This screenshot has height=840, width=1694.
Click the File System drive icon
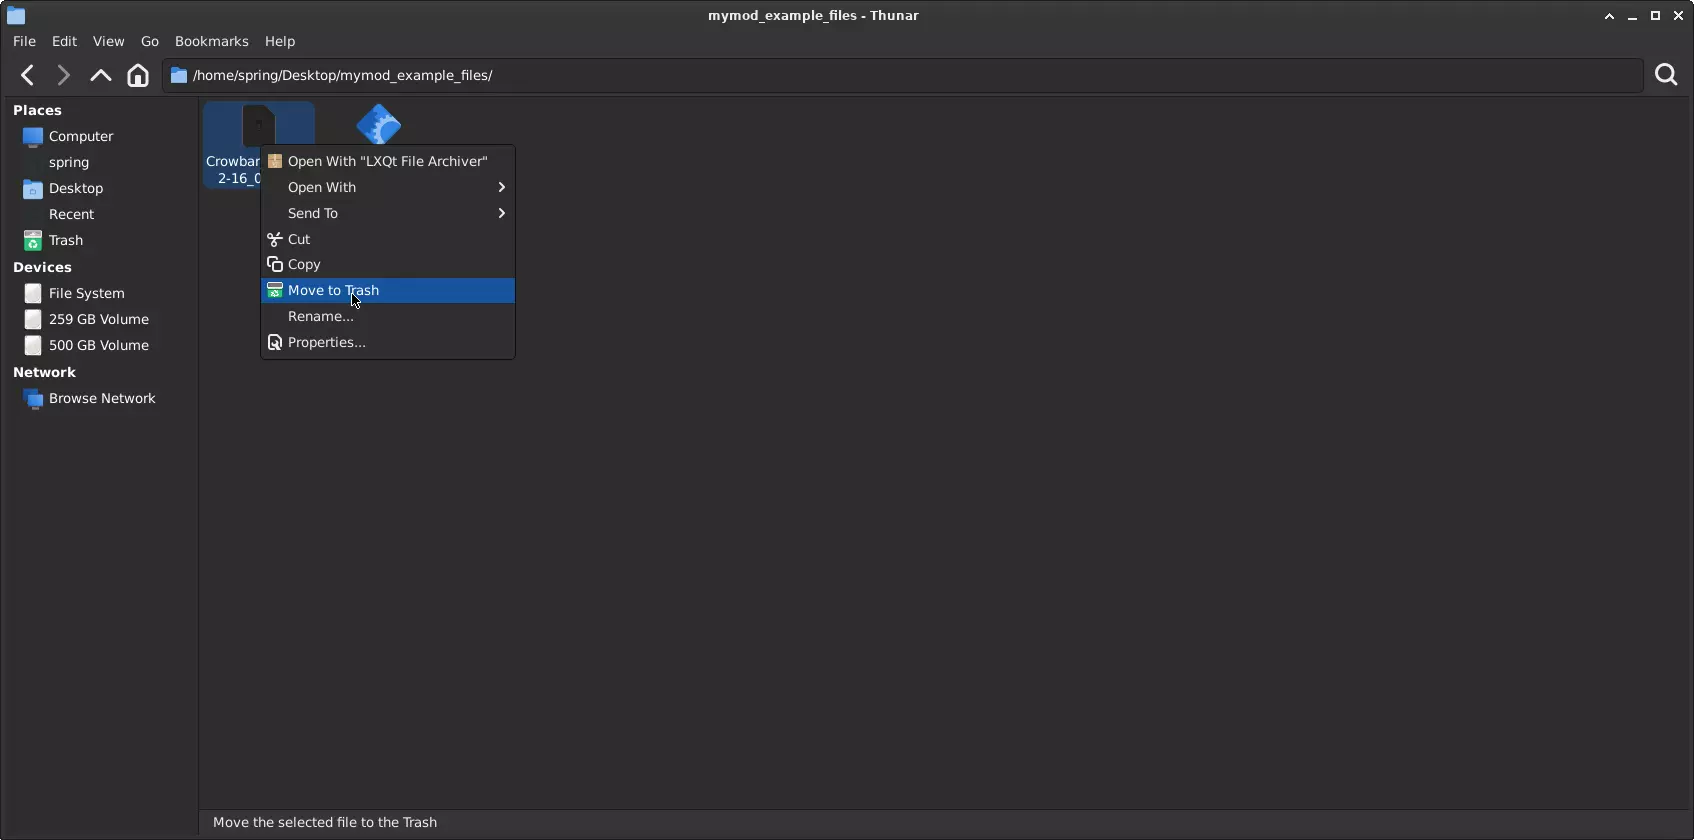point(33,294)
